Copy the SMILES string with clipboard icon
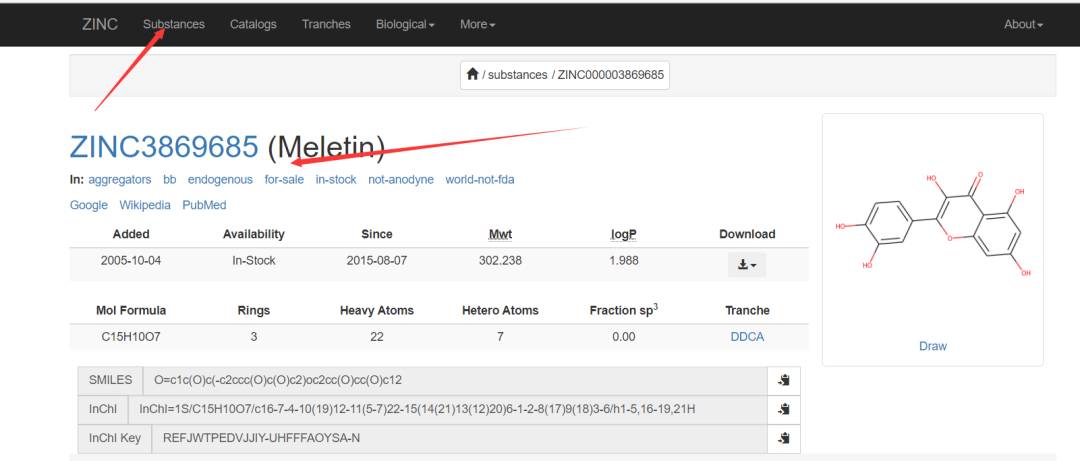The image size is (1080, 461). pyautogui.click(x=784, y=380)
